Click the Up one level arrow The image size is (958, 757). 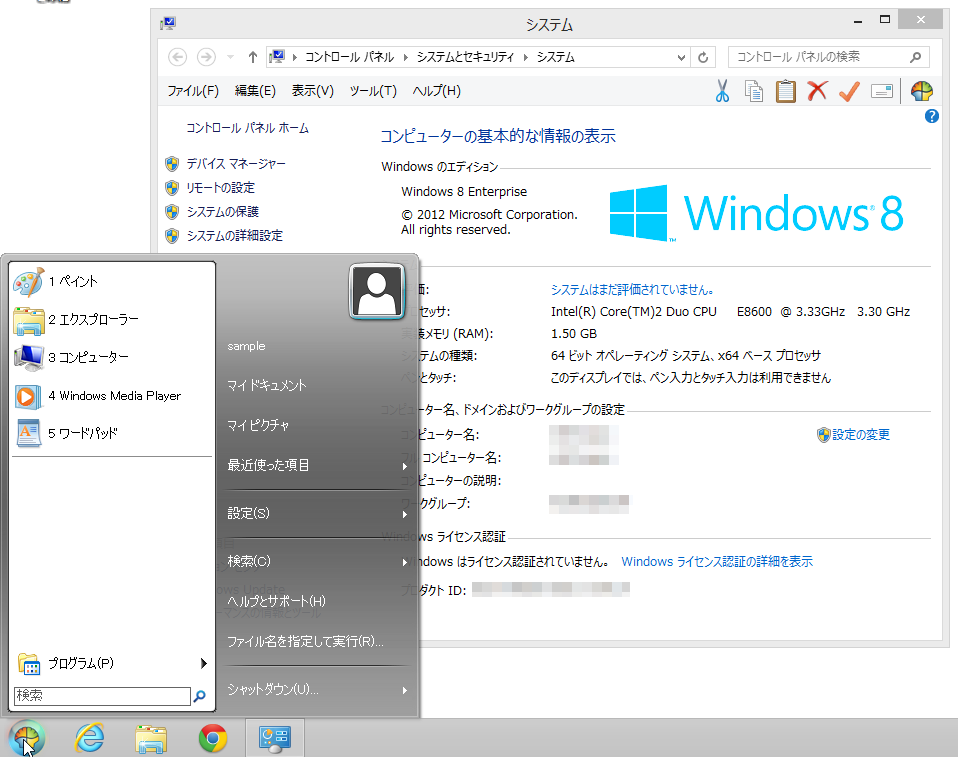click(252, 57)
